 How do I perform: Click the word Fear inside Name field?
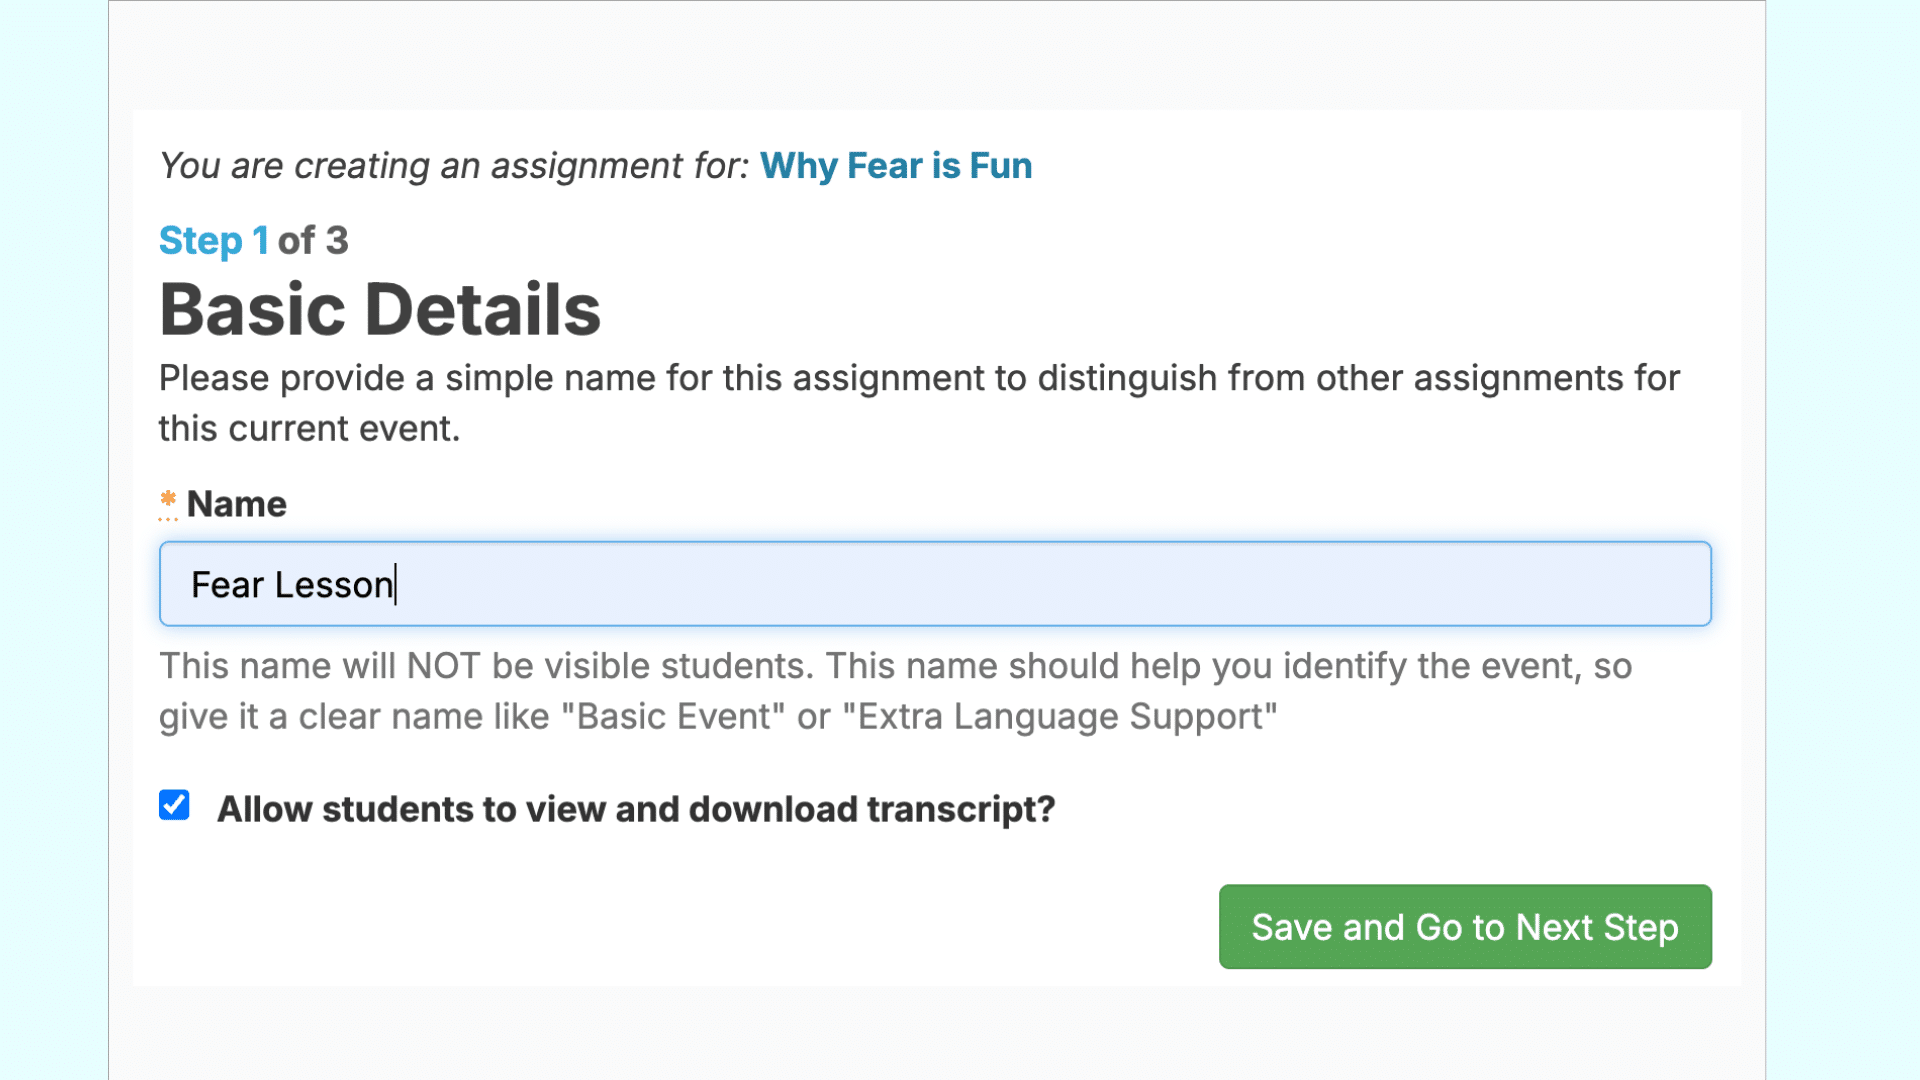(227, 585)
